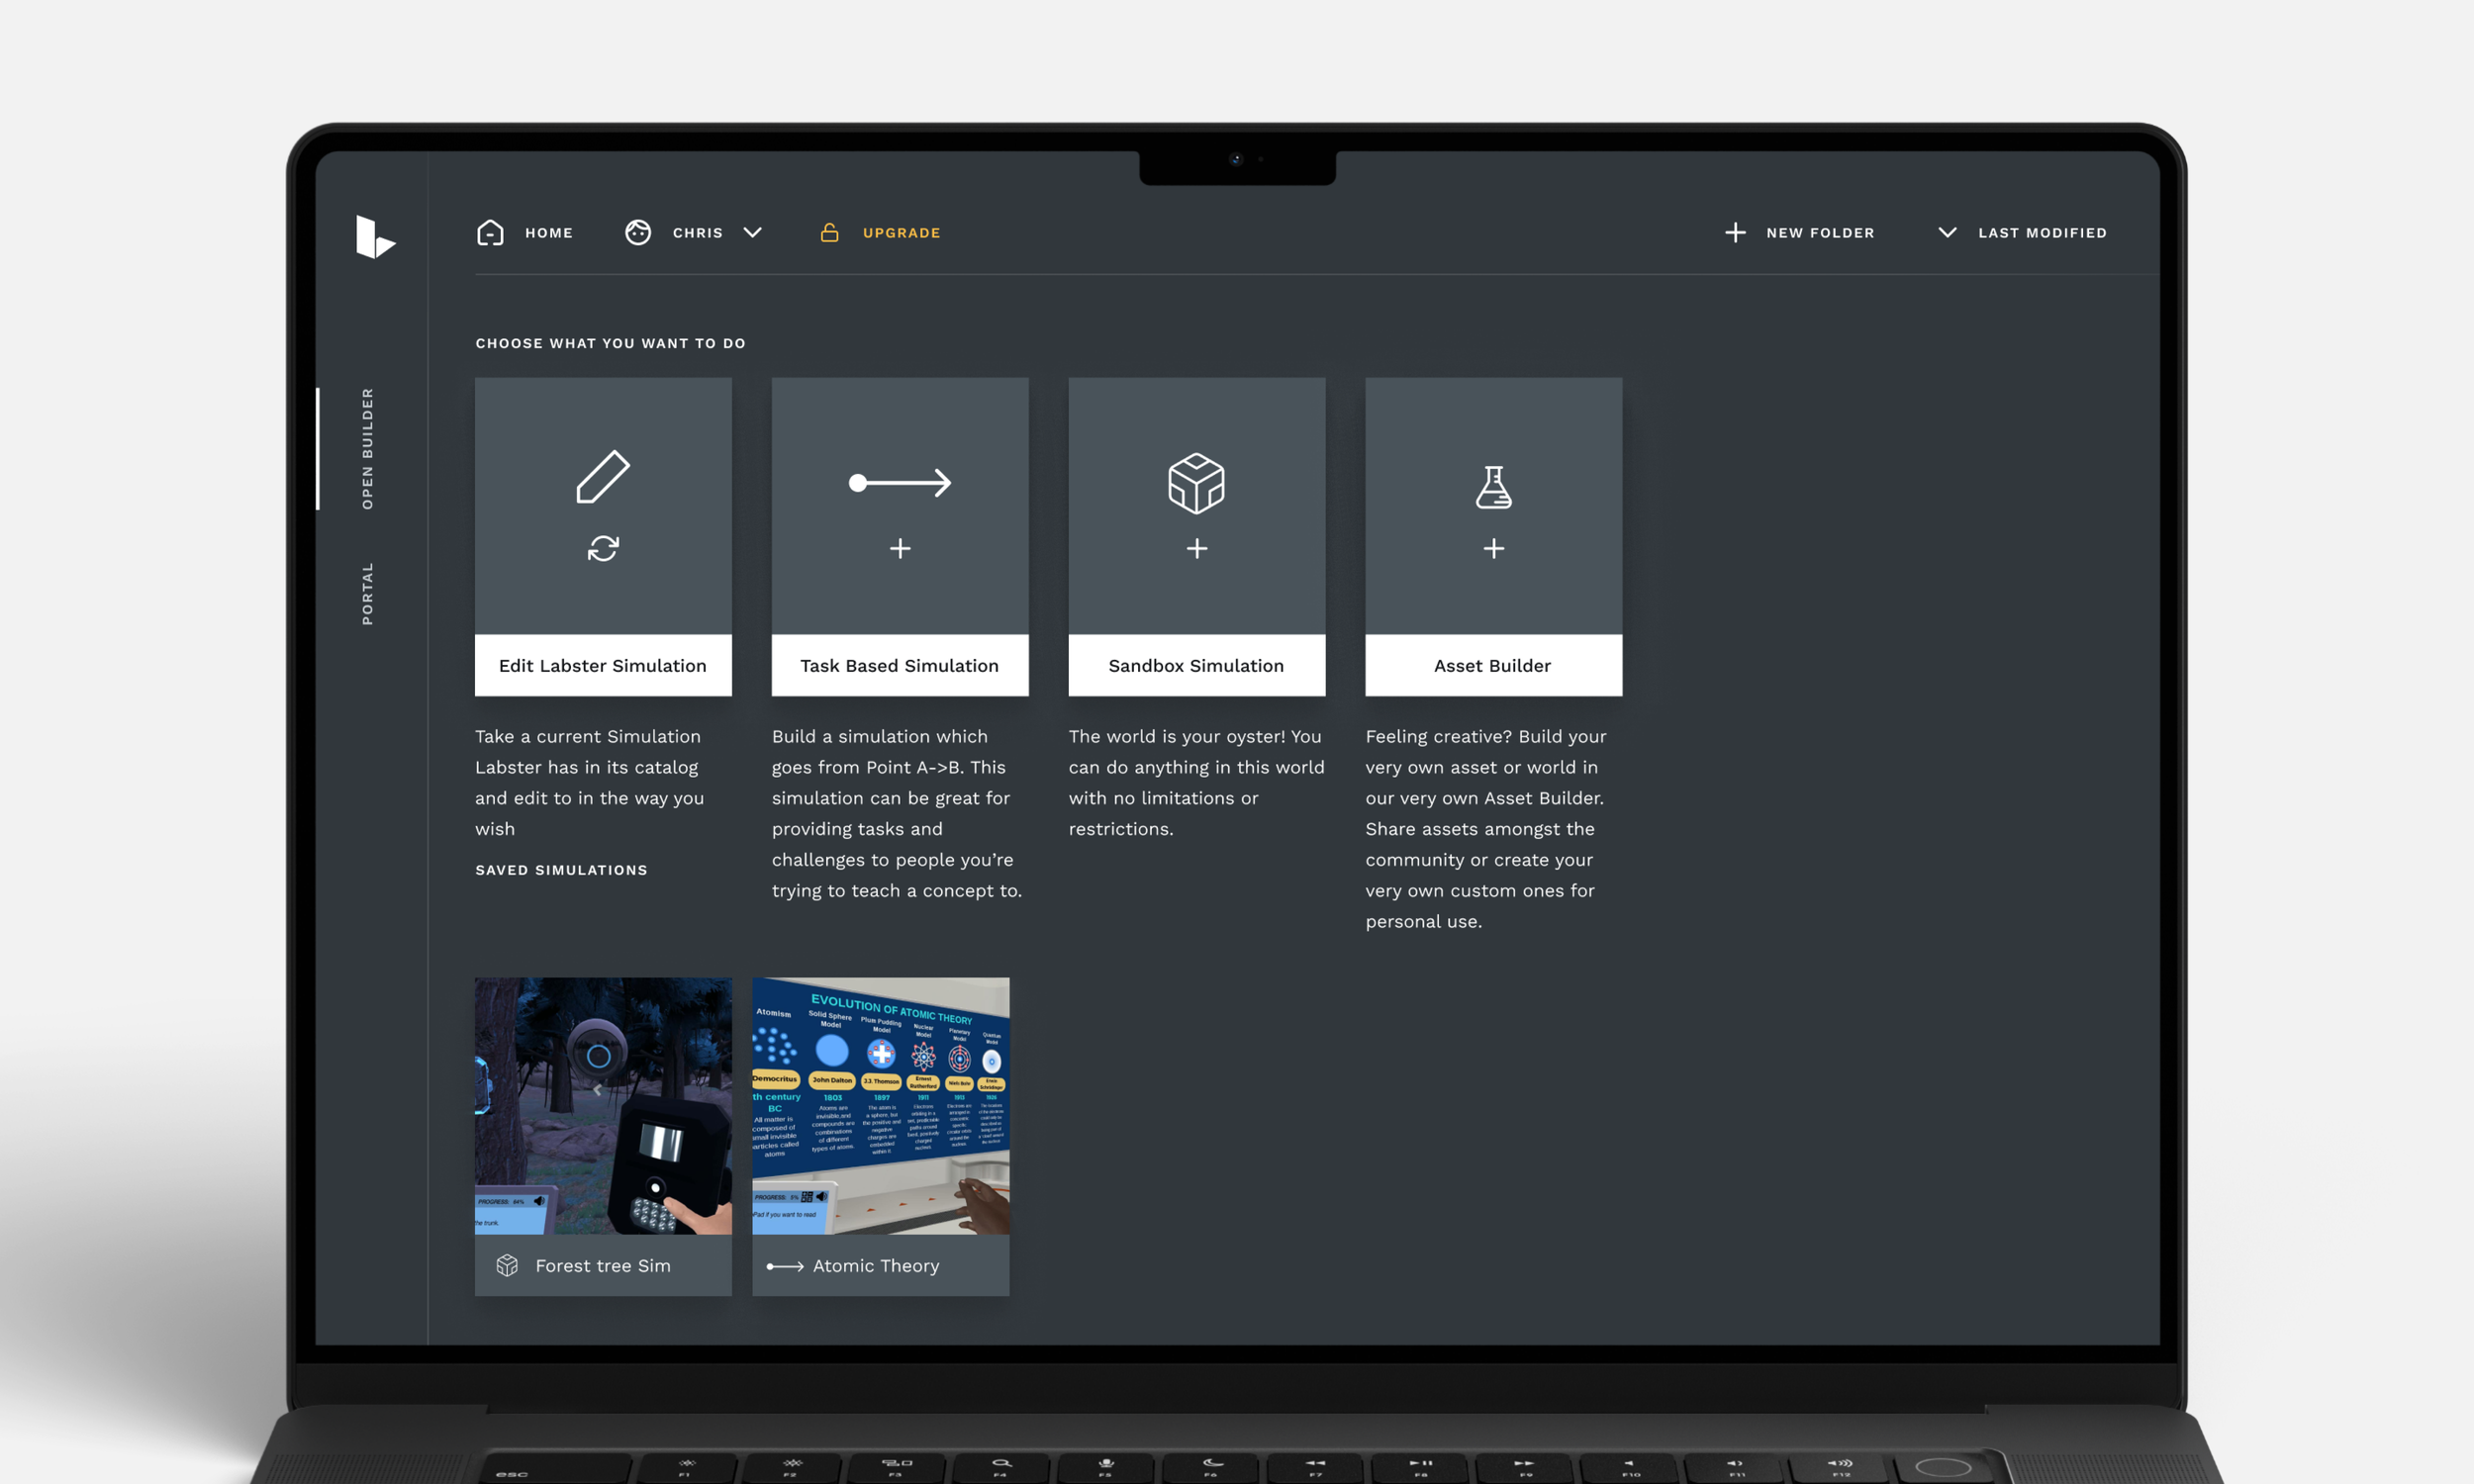
Task: Click the Home house icon
Action: pyautogui.click(x=490, y=233)
